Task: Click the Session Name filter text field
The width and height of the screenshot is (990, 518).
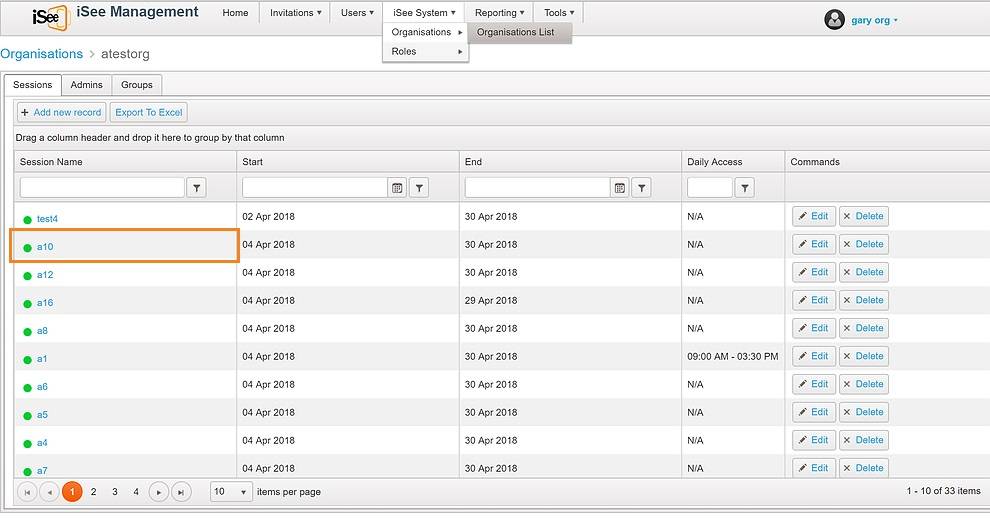Action: pos(102,188)
